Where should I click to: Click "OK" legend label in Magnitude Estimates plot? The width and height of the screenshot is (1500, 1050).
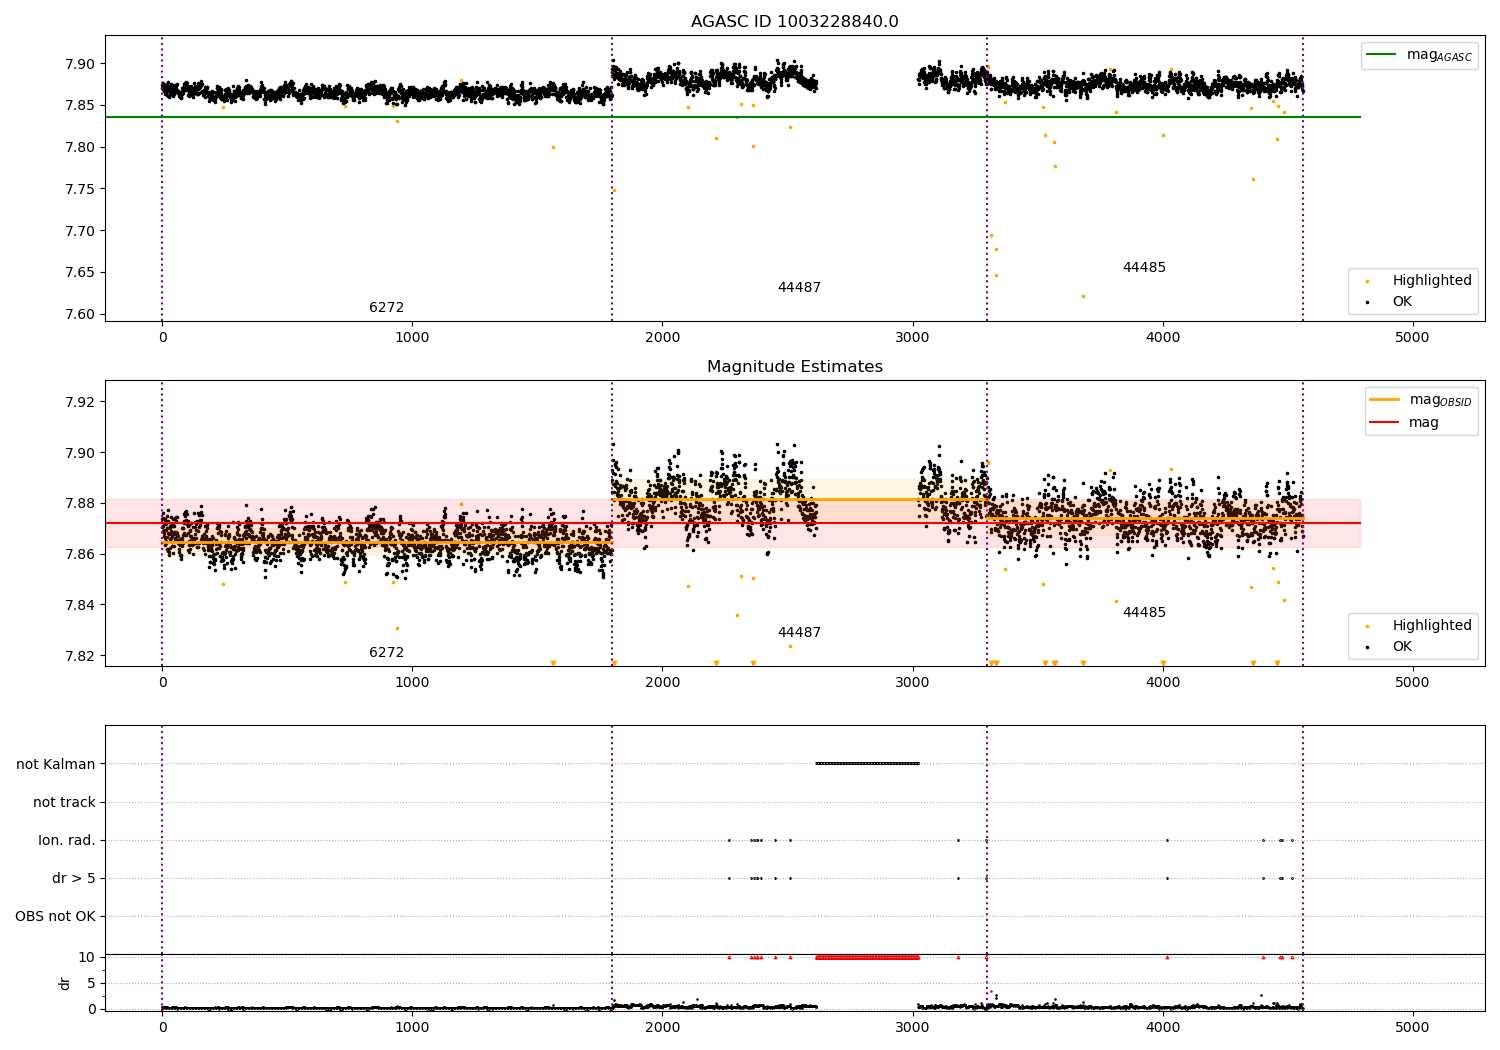[x=1402, y=647]
